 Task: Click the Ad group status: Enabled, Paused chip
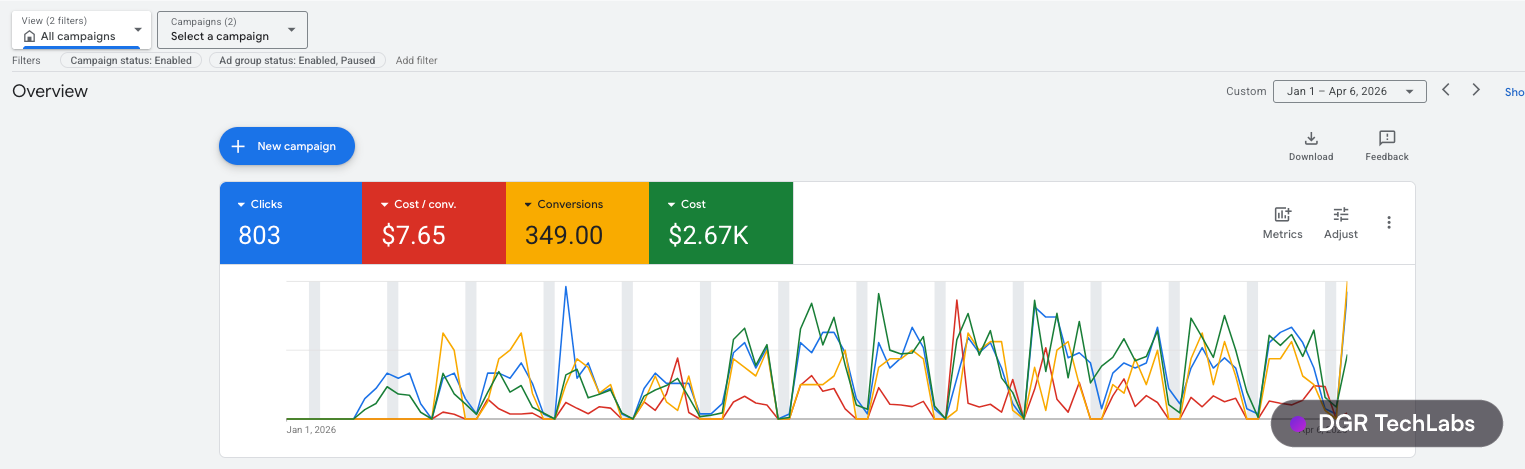[297, 60]
